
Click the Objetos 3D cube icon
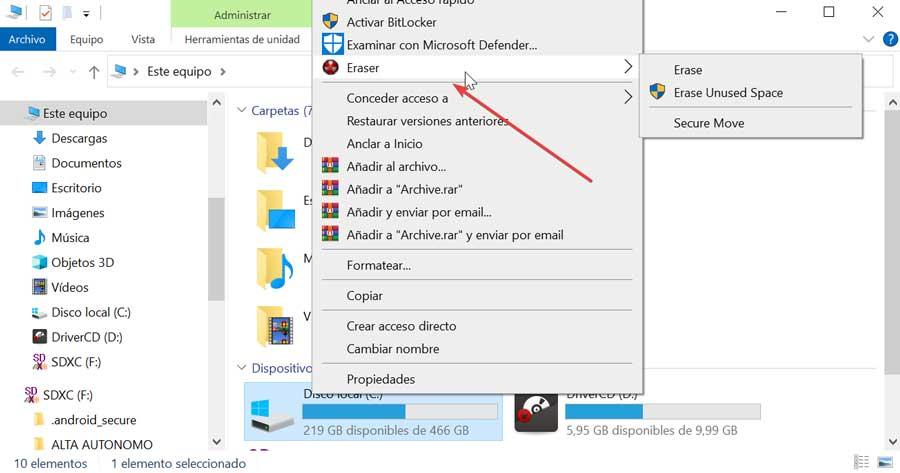pyautogui.click(x=39, y=262)
